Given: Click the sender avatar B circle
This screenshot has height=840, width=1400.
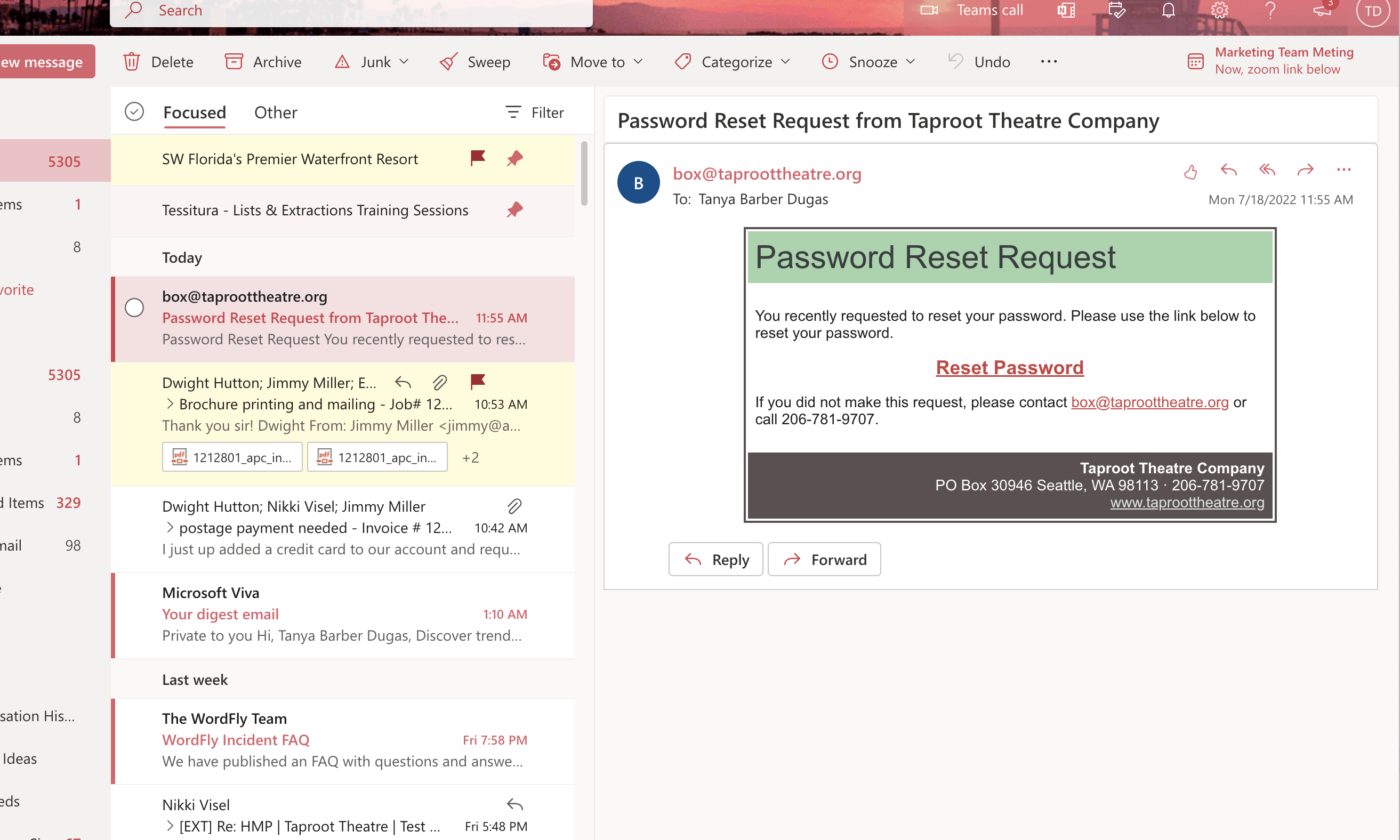Looking at the screenshot, I should [639, 183].
